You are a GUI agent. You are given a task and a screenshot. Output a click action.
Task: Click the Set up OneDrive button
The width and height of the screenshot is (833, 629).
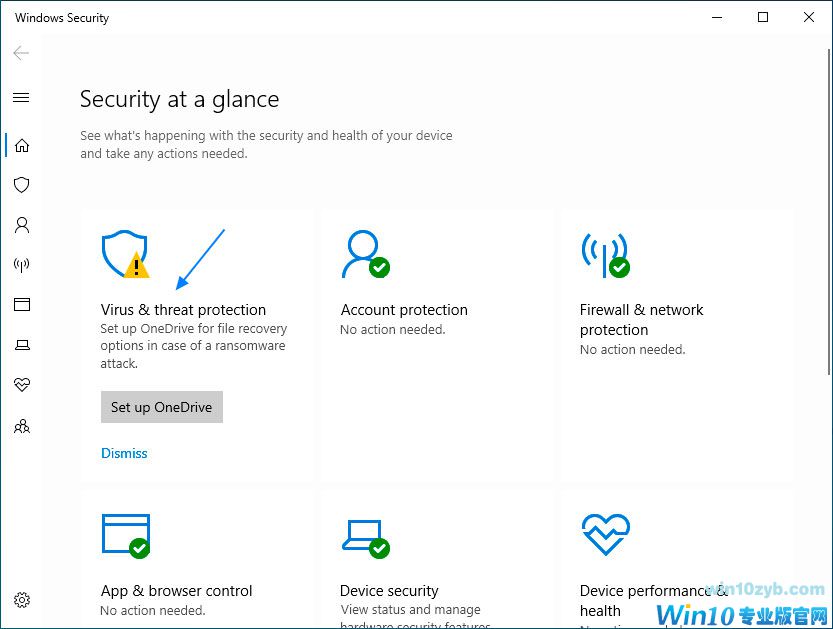pos(161,407)
